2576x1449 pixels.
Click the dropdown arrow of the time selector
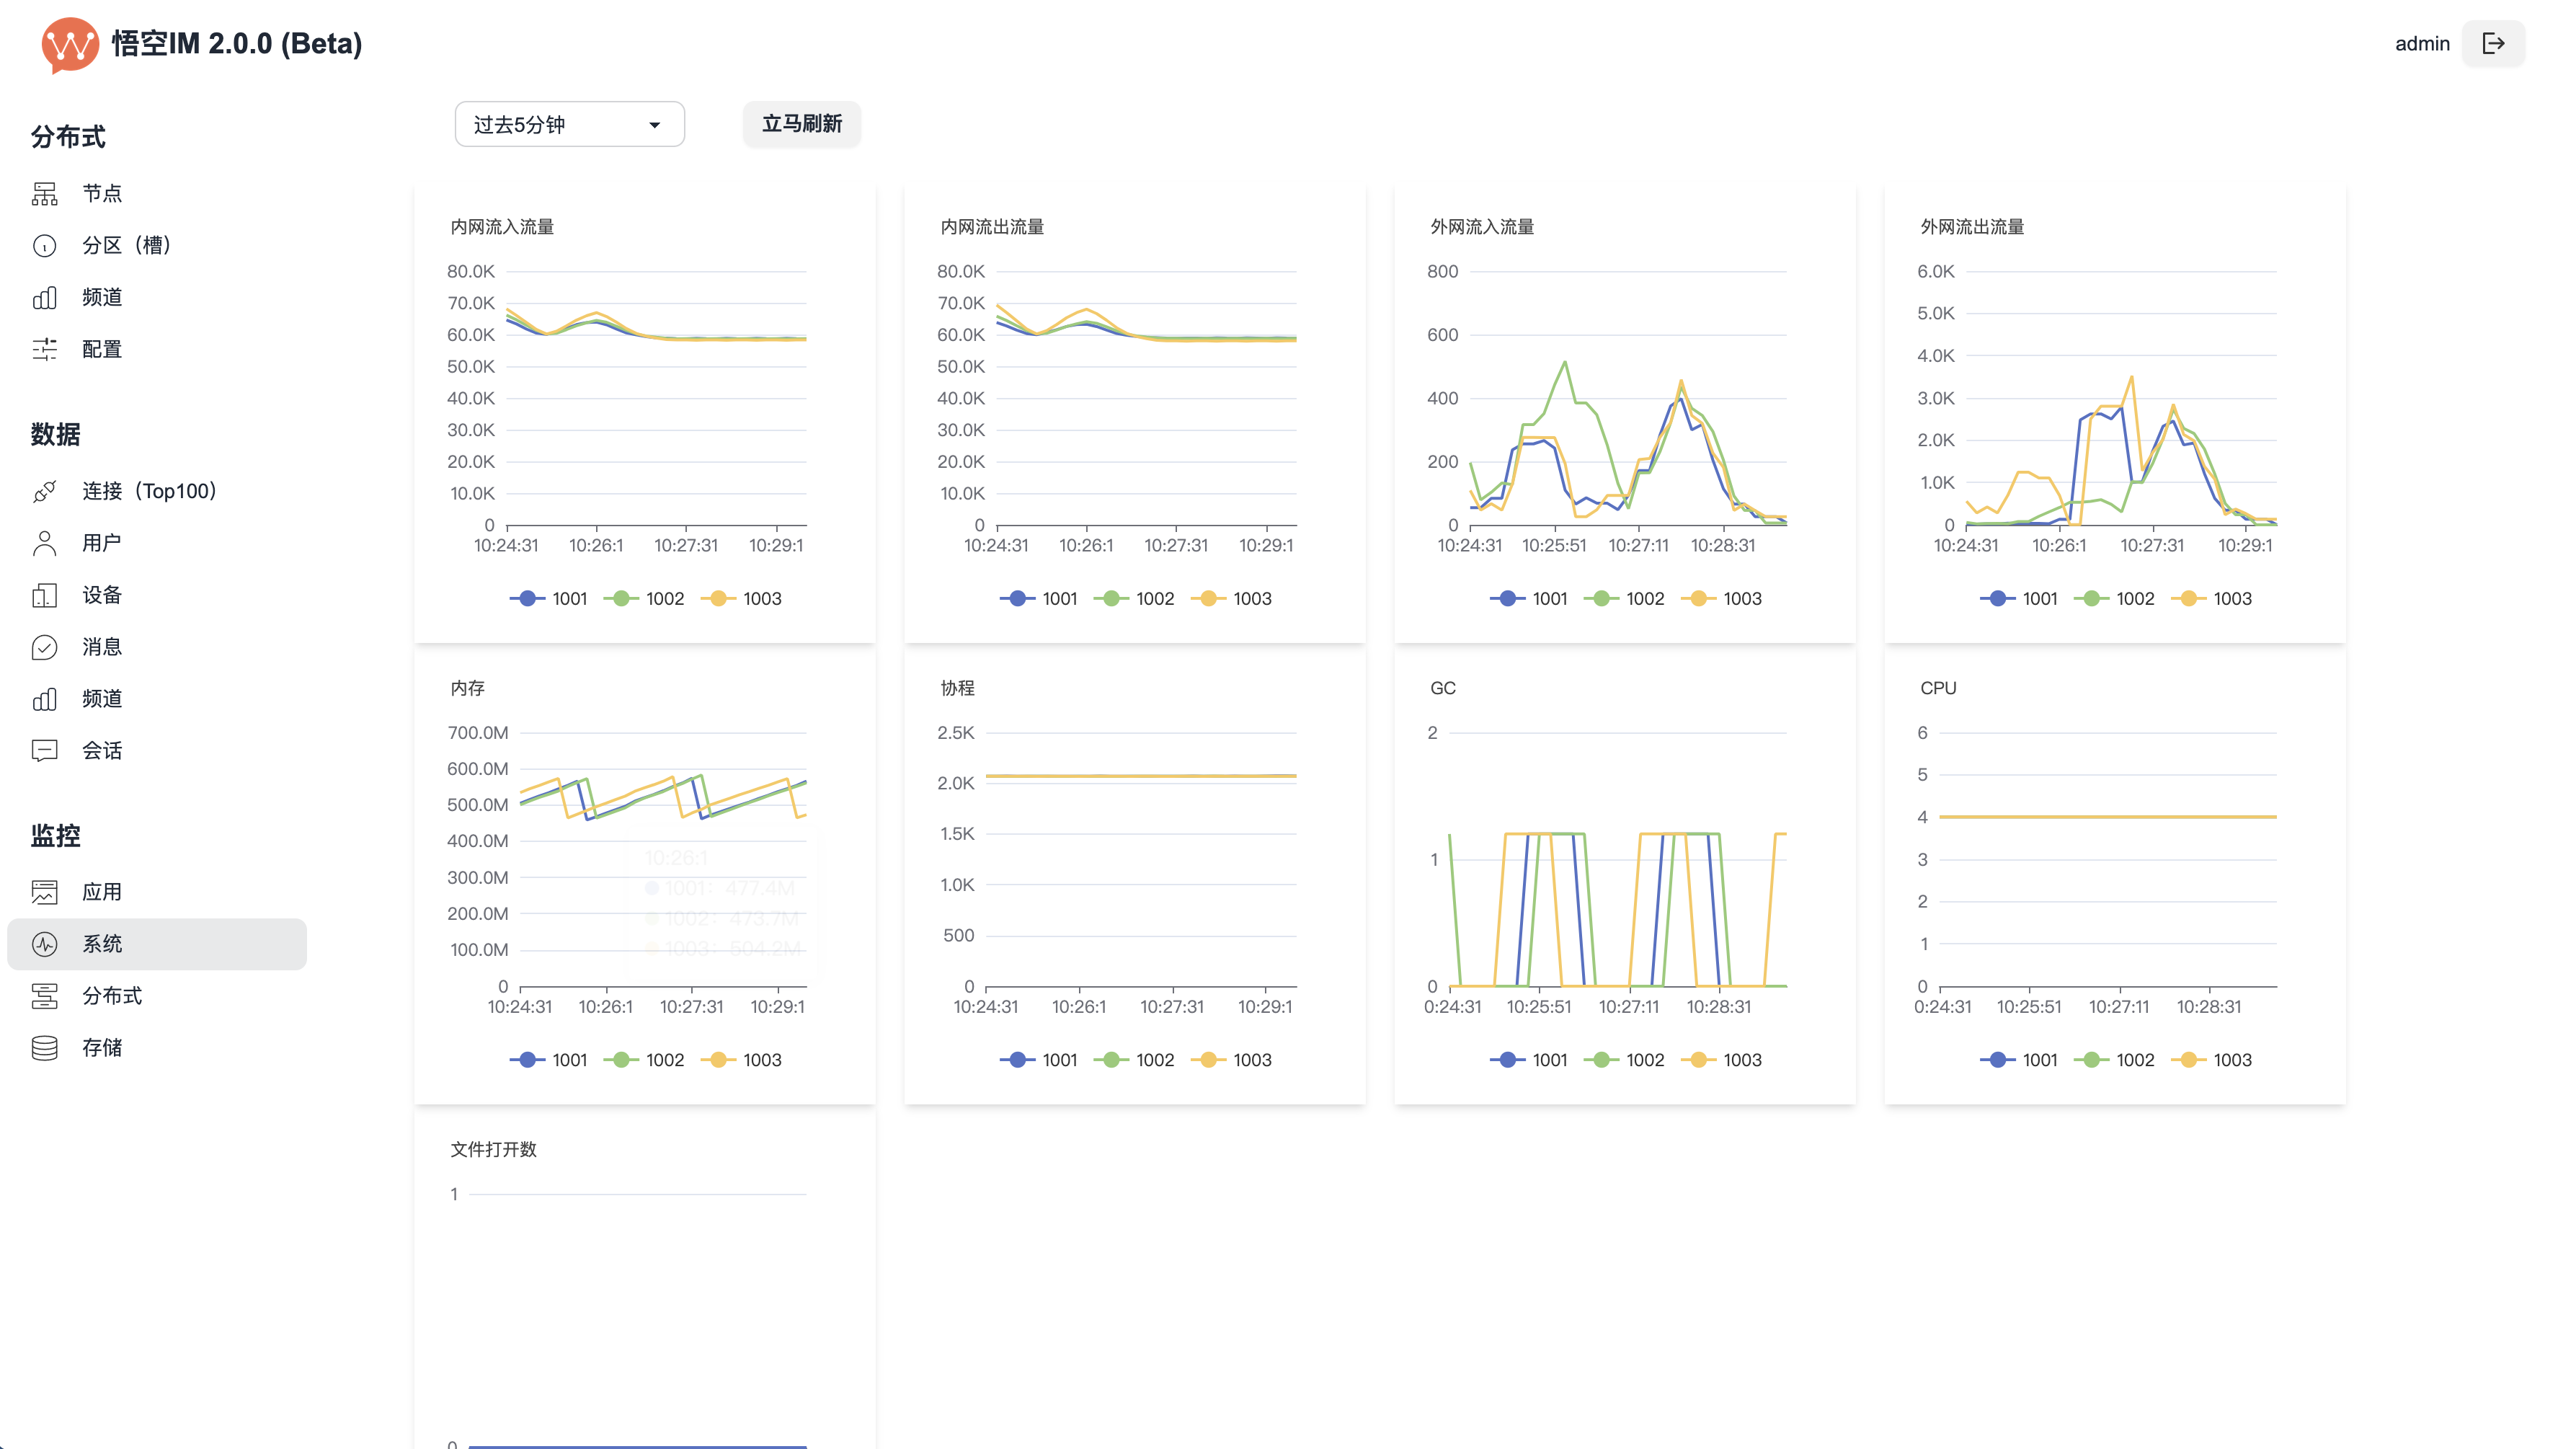(654, 125)
